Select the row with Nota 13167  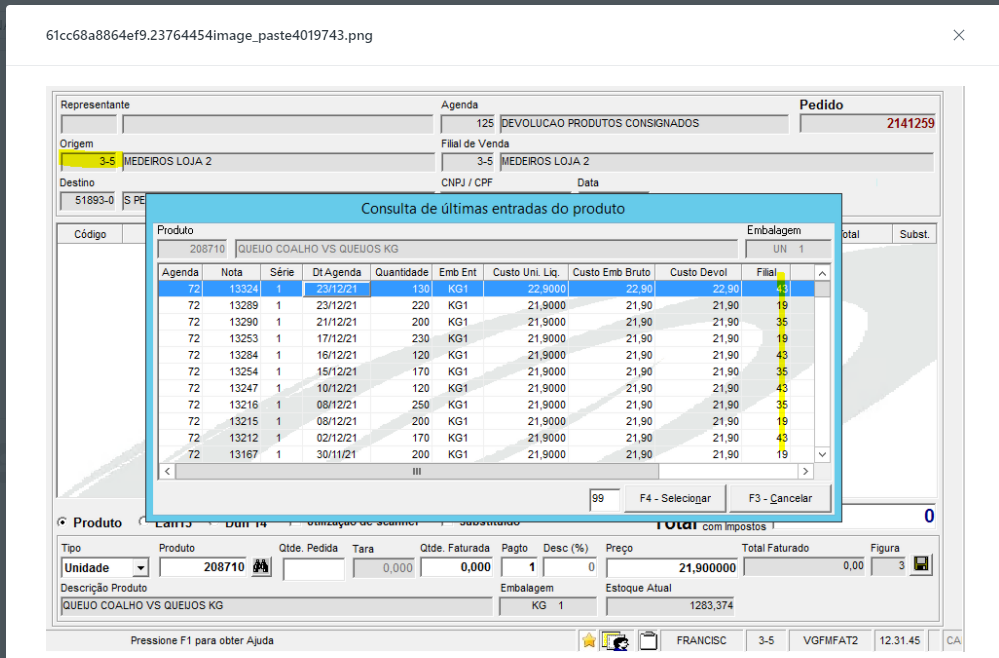[486, 454]
